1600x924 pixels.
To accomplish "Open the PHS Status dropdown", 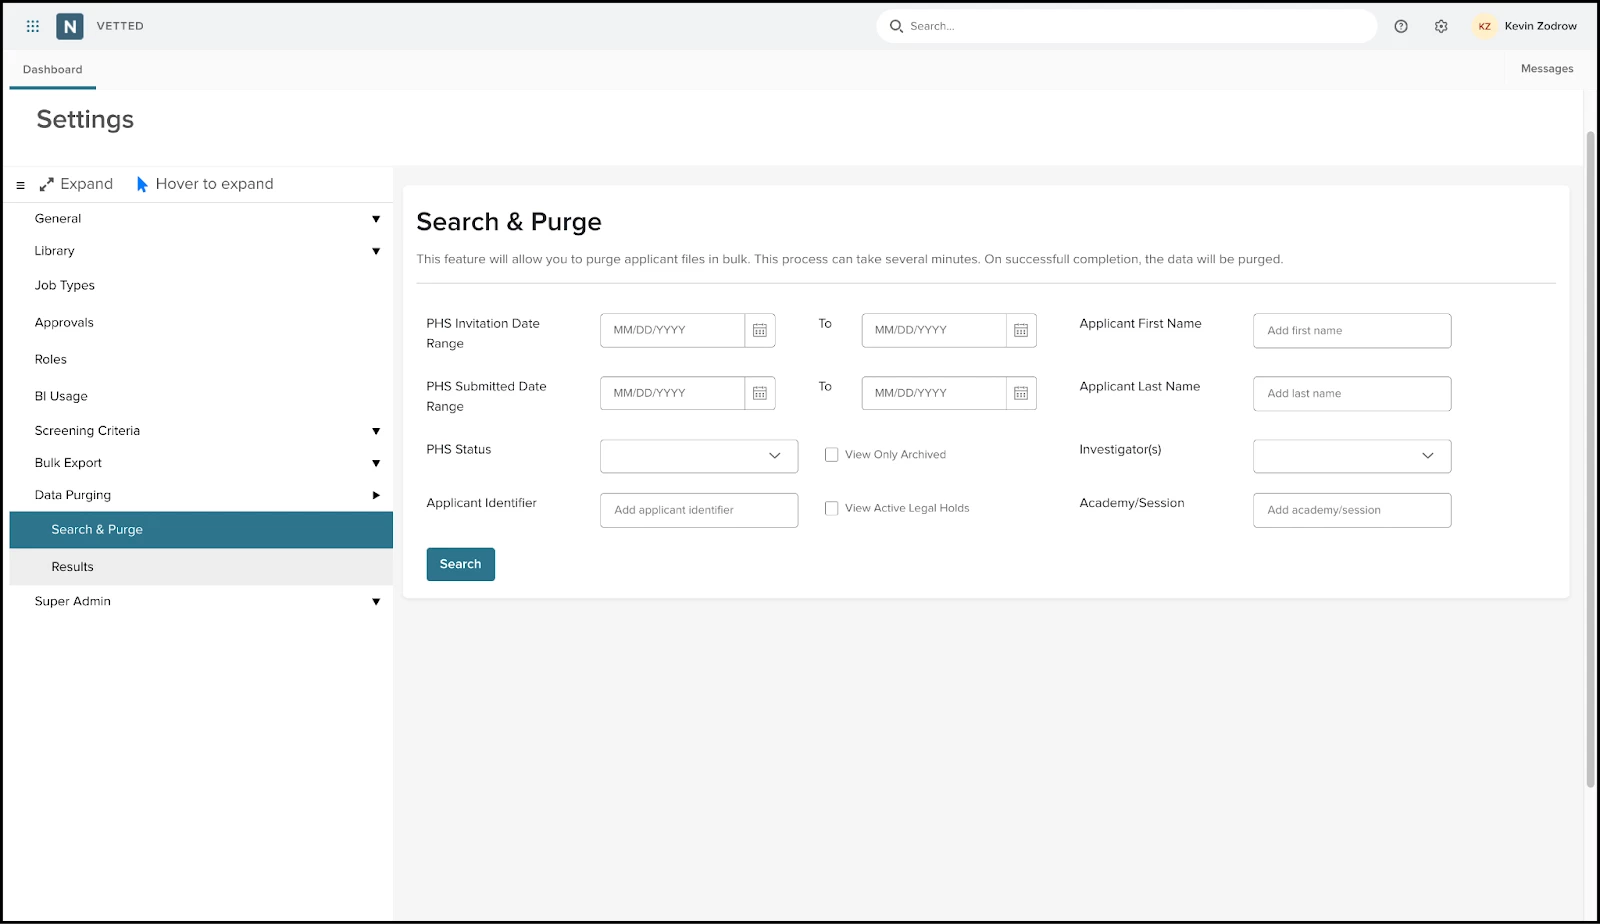I will (699, 456).
